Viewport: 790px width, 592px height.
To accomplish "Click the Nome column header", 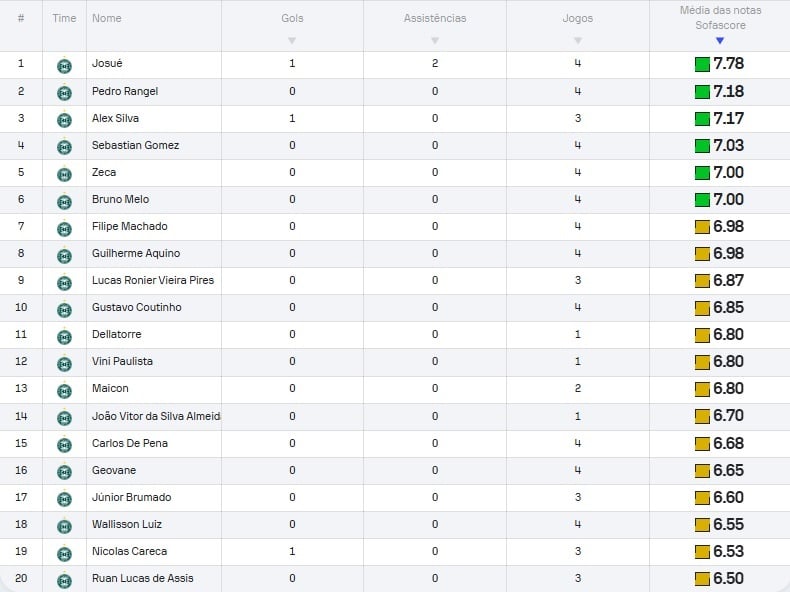I will coord(107,18).
